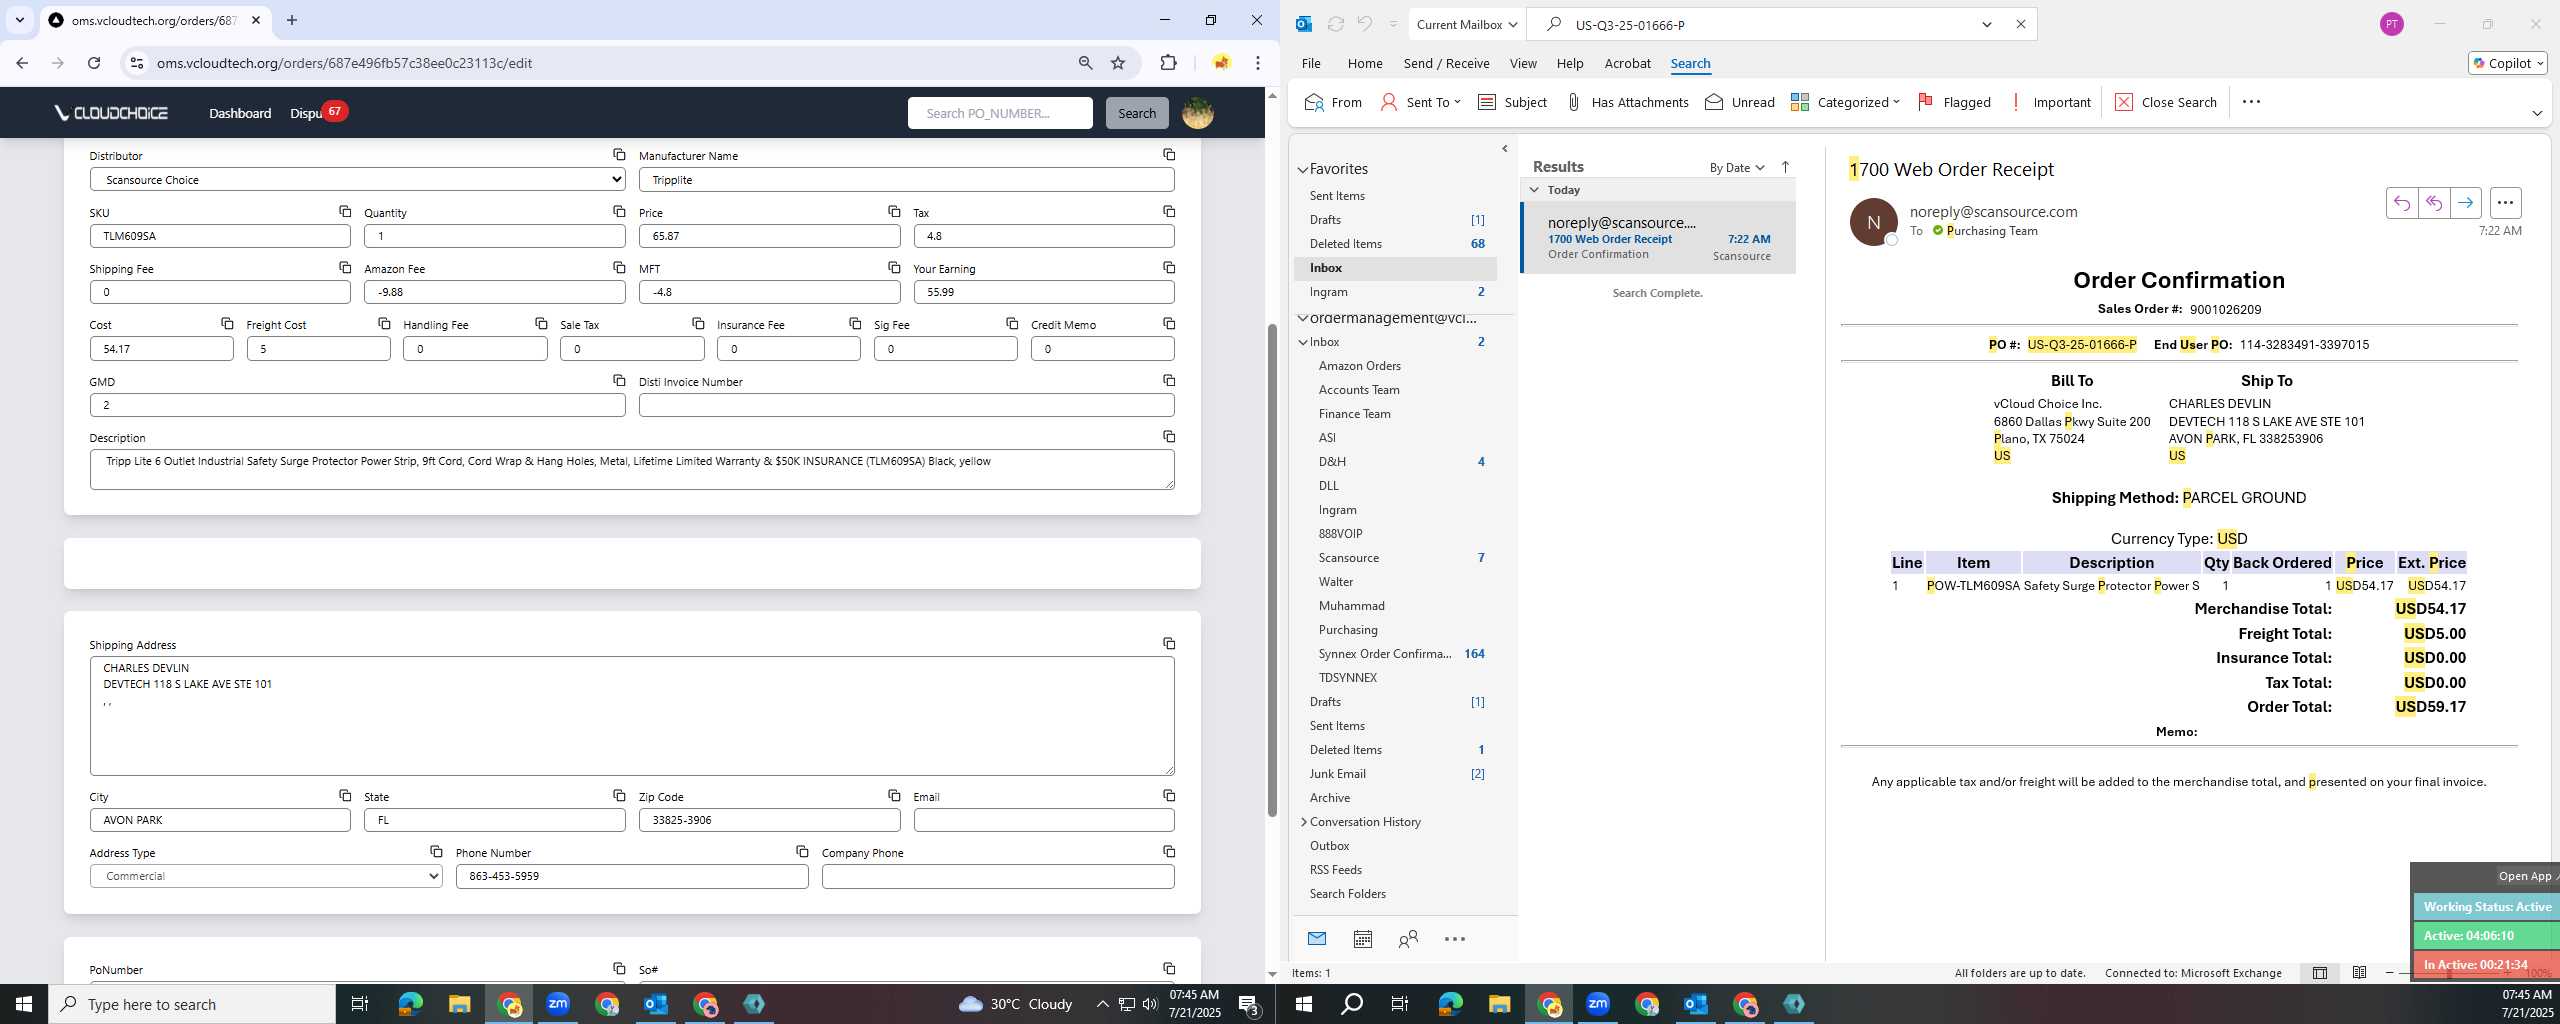The width and height of the screenshot is (2560, 1024).
Task: Copy the Description text
Action: point(1169,437)
